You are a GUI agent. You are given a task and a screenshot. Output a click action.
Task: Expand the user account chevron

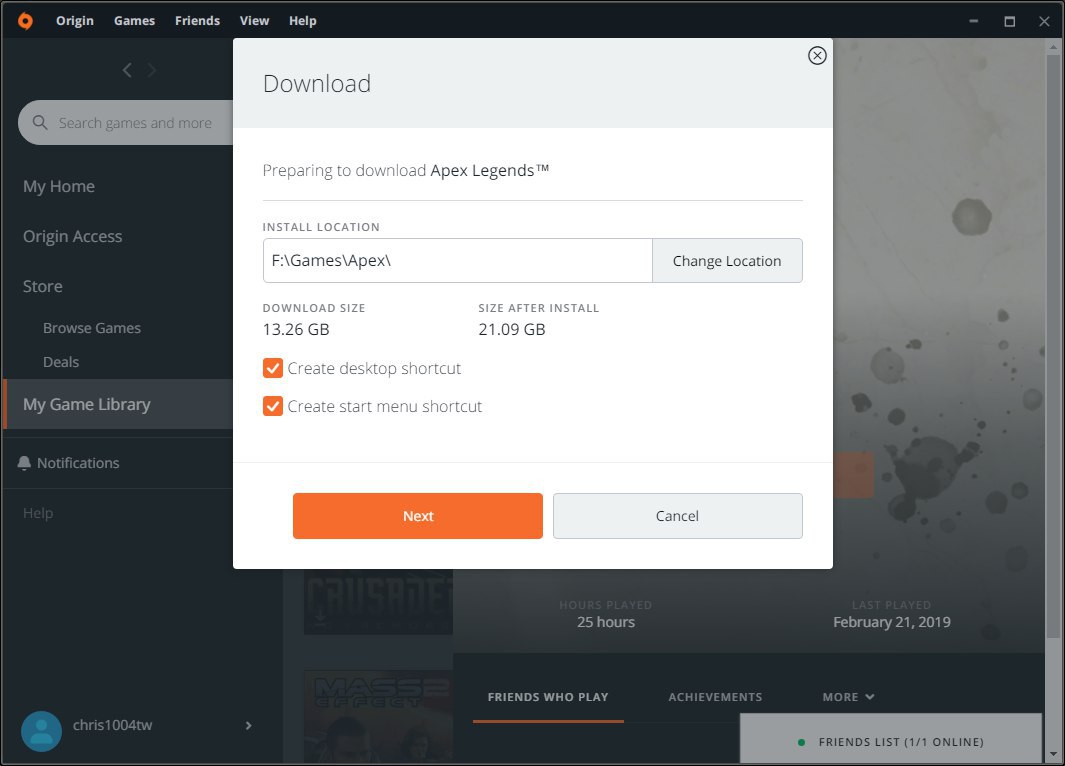point(248,726)
